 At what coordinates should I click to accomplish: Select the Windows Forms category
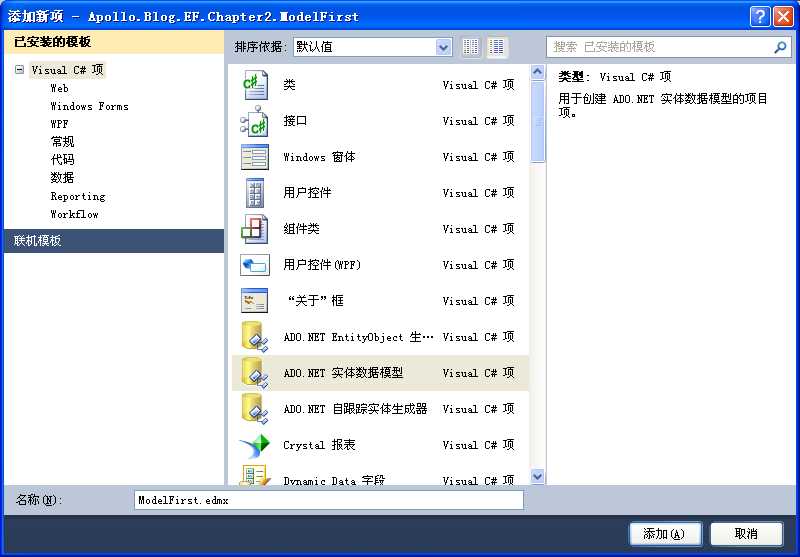pyautogui.click(x=89, y=106)
